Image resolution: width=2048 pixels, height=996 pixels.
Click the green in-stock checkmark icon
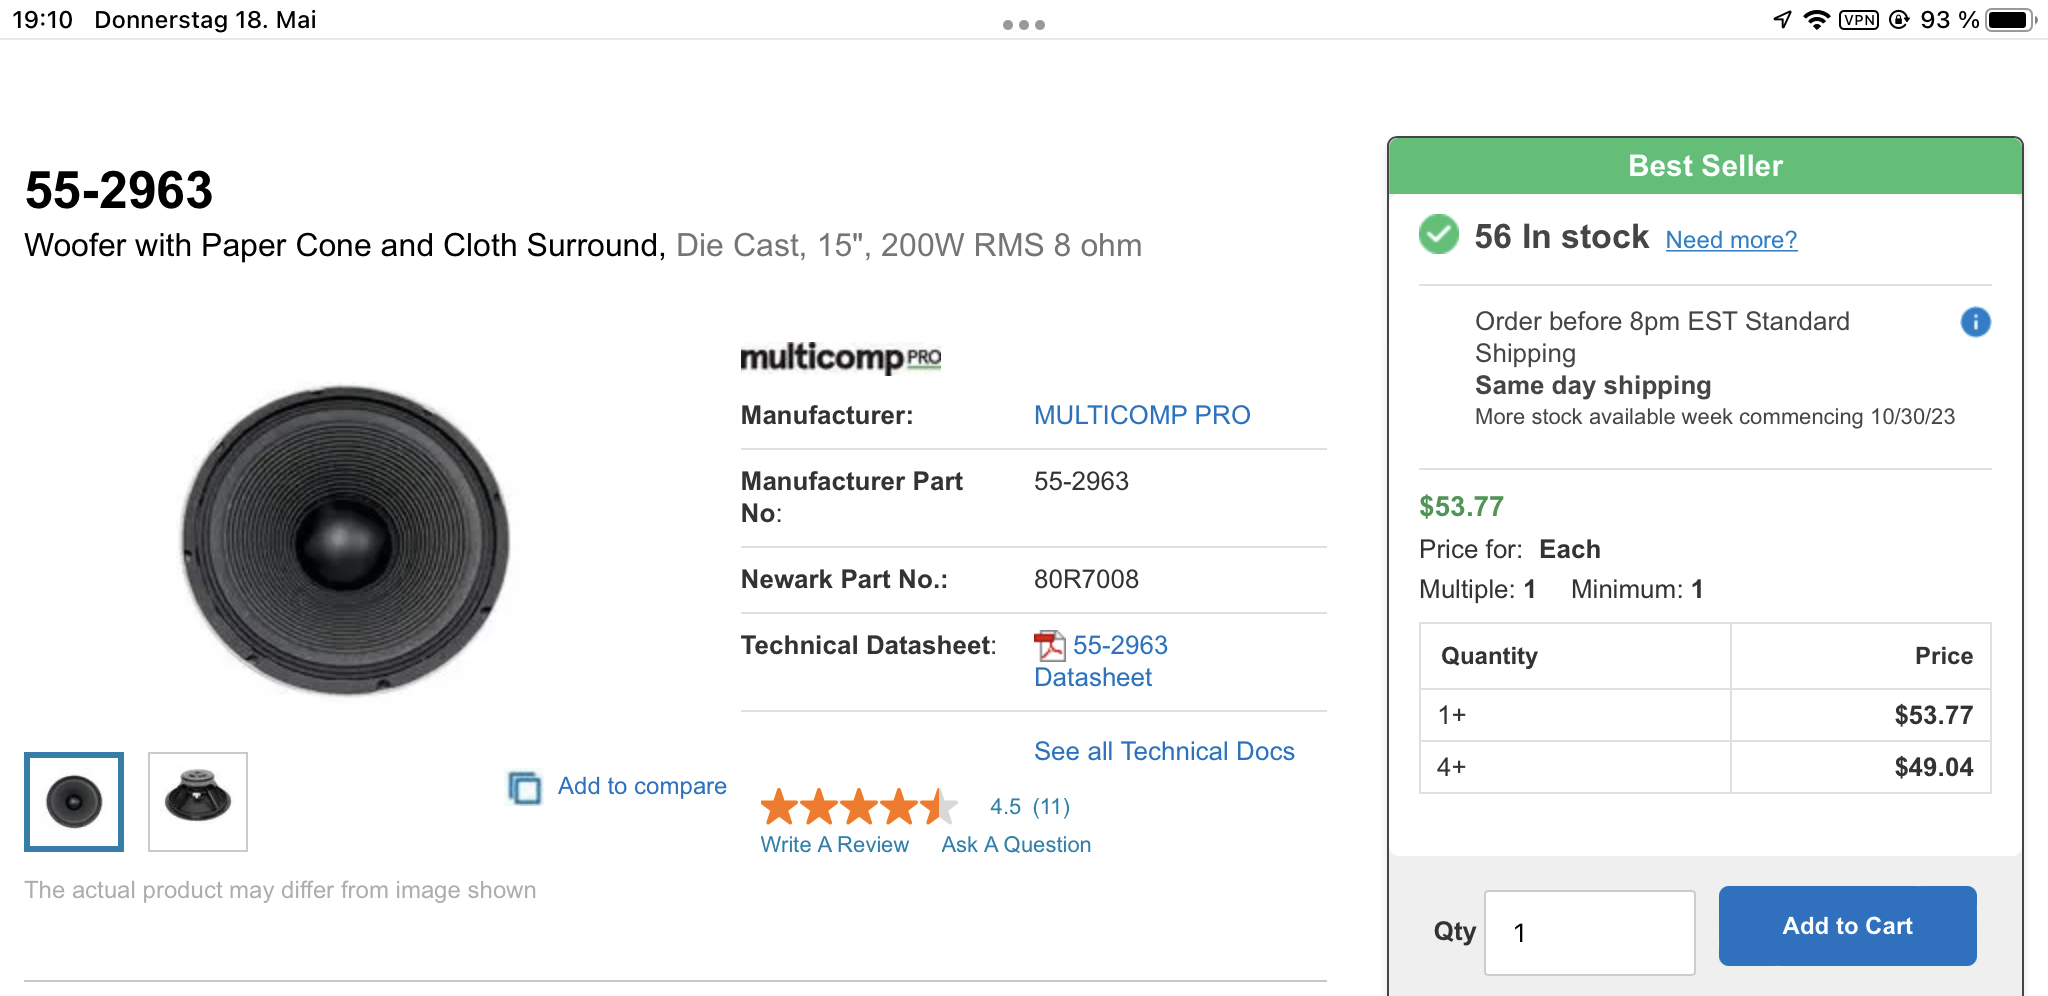coord(1439,235)
